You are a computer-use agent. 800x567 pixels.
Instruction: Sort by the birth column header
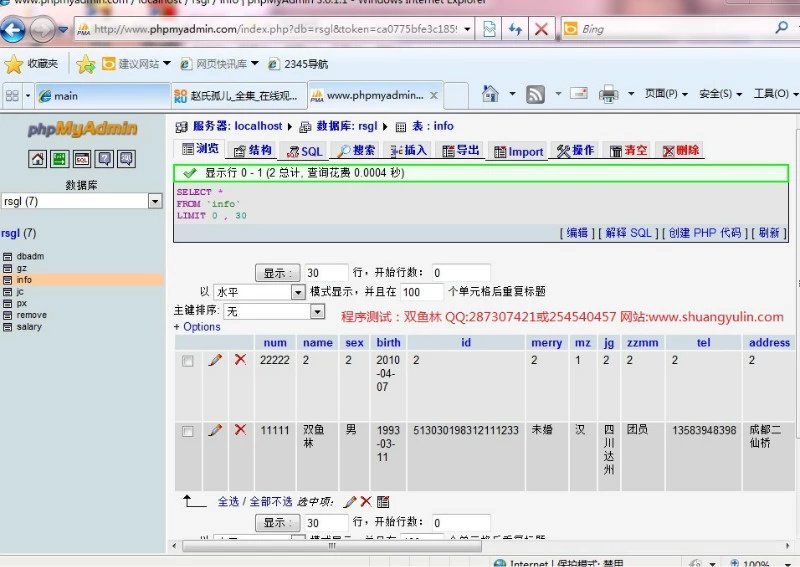tap(388, 342)
